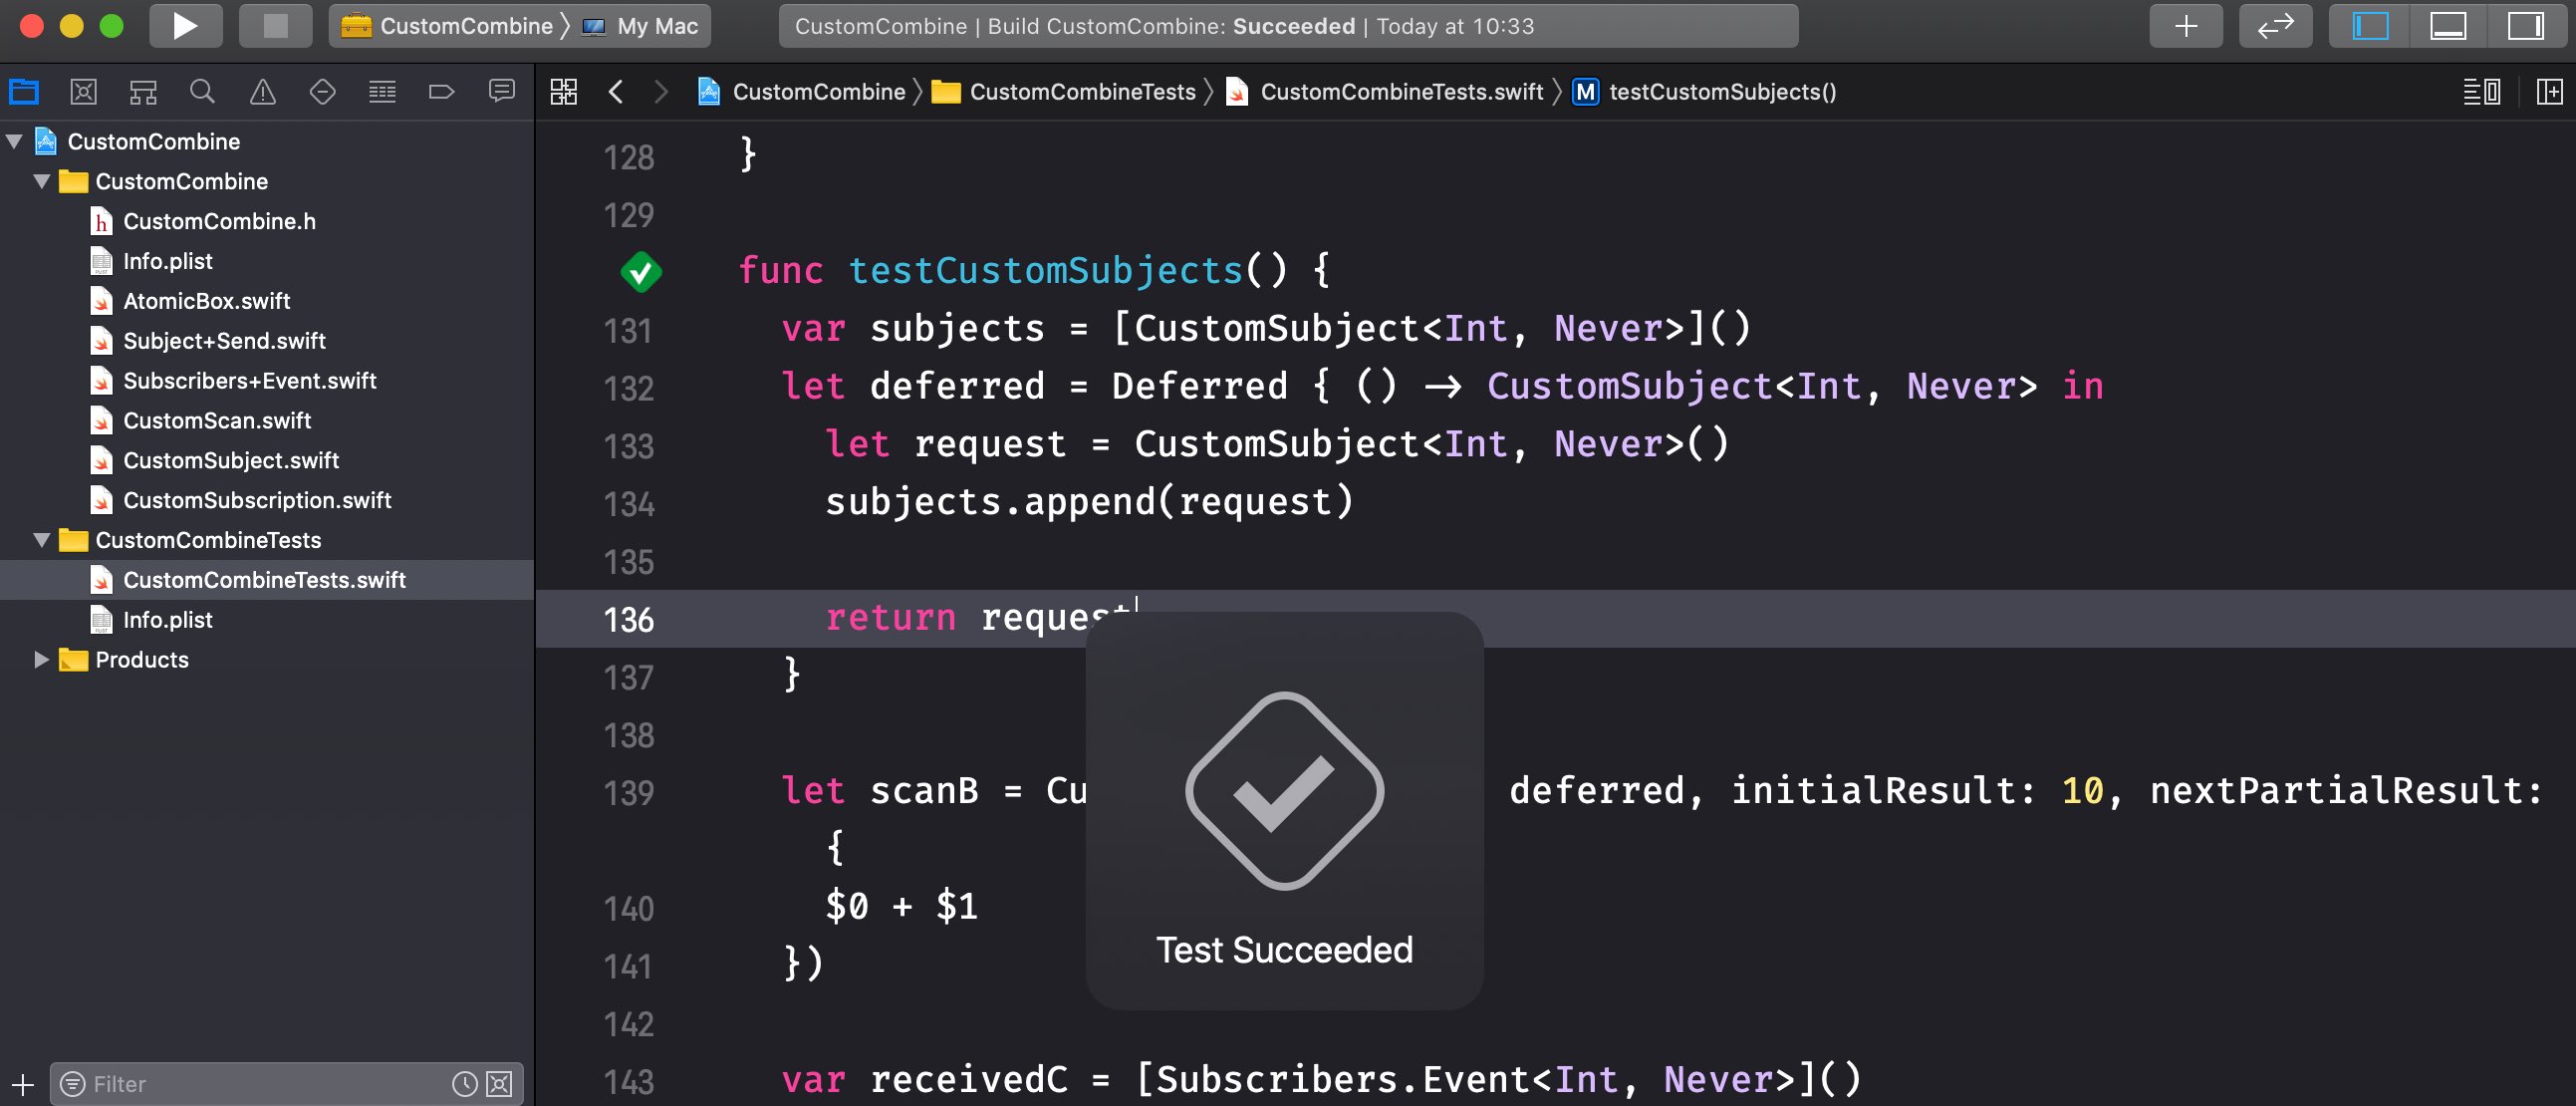
Task: Open CustomScan.swift
Action: 200,421
